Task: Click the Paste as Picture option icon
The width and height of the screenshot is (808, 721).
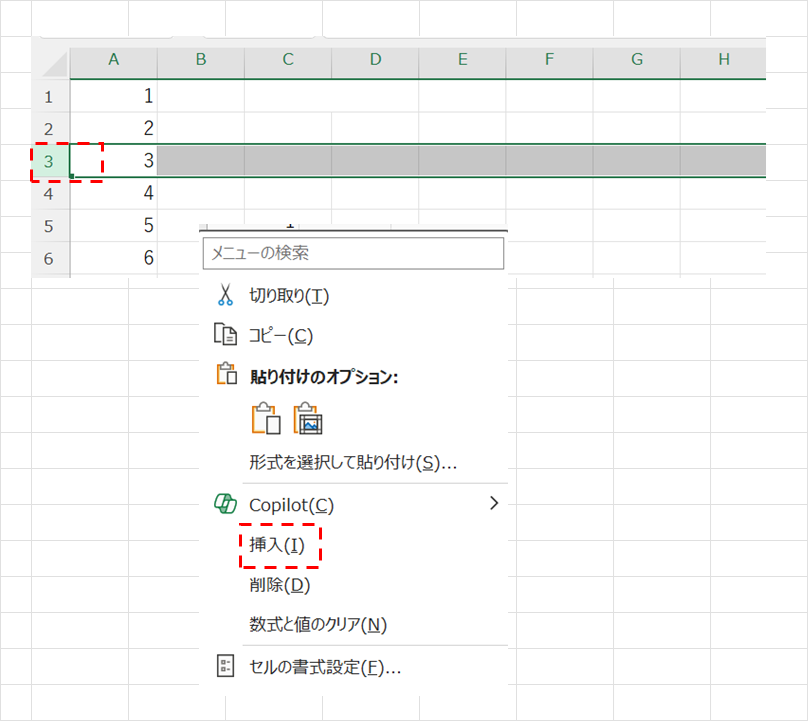Action: 308,419
